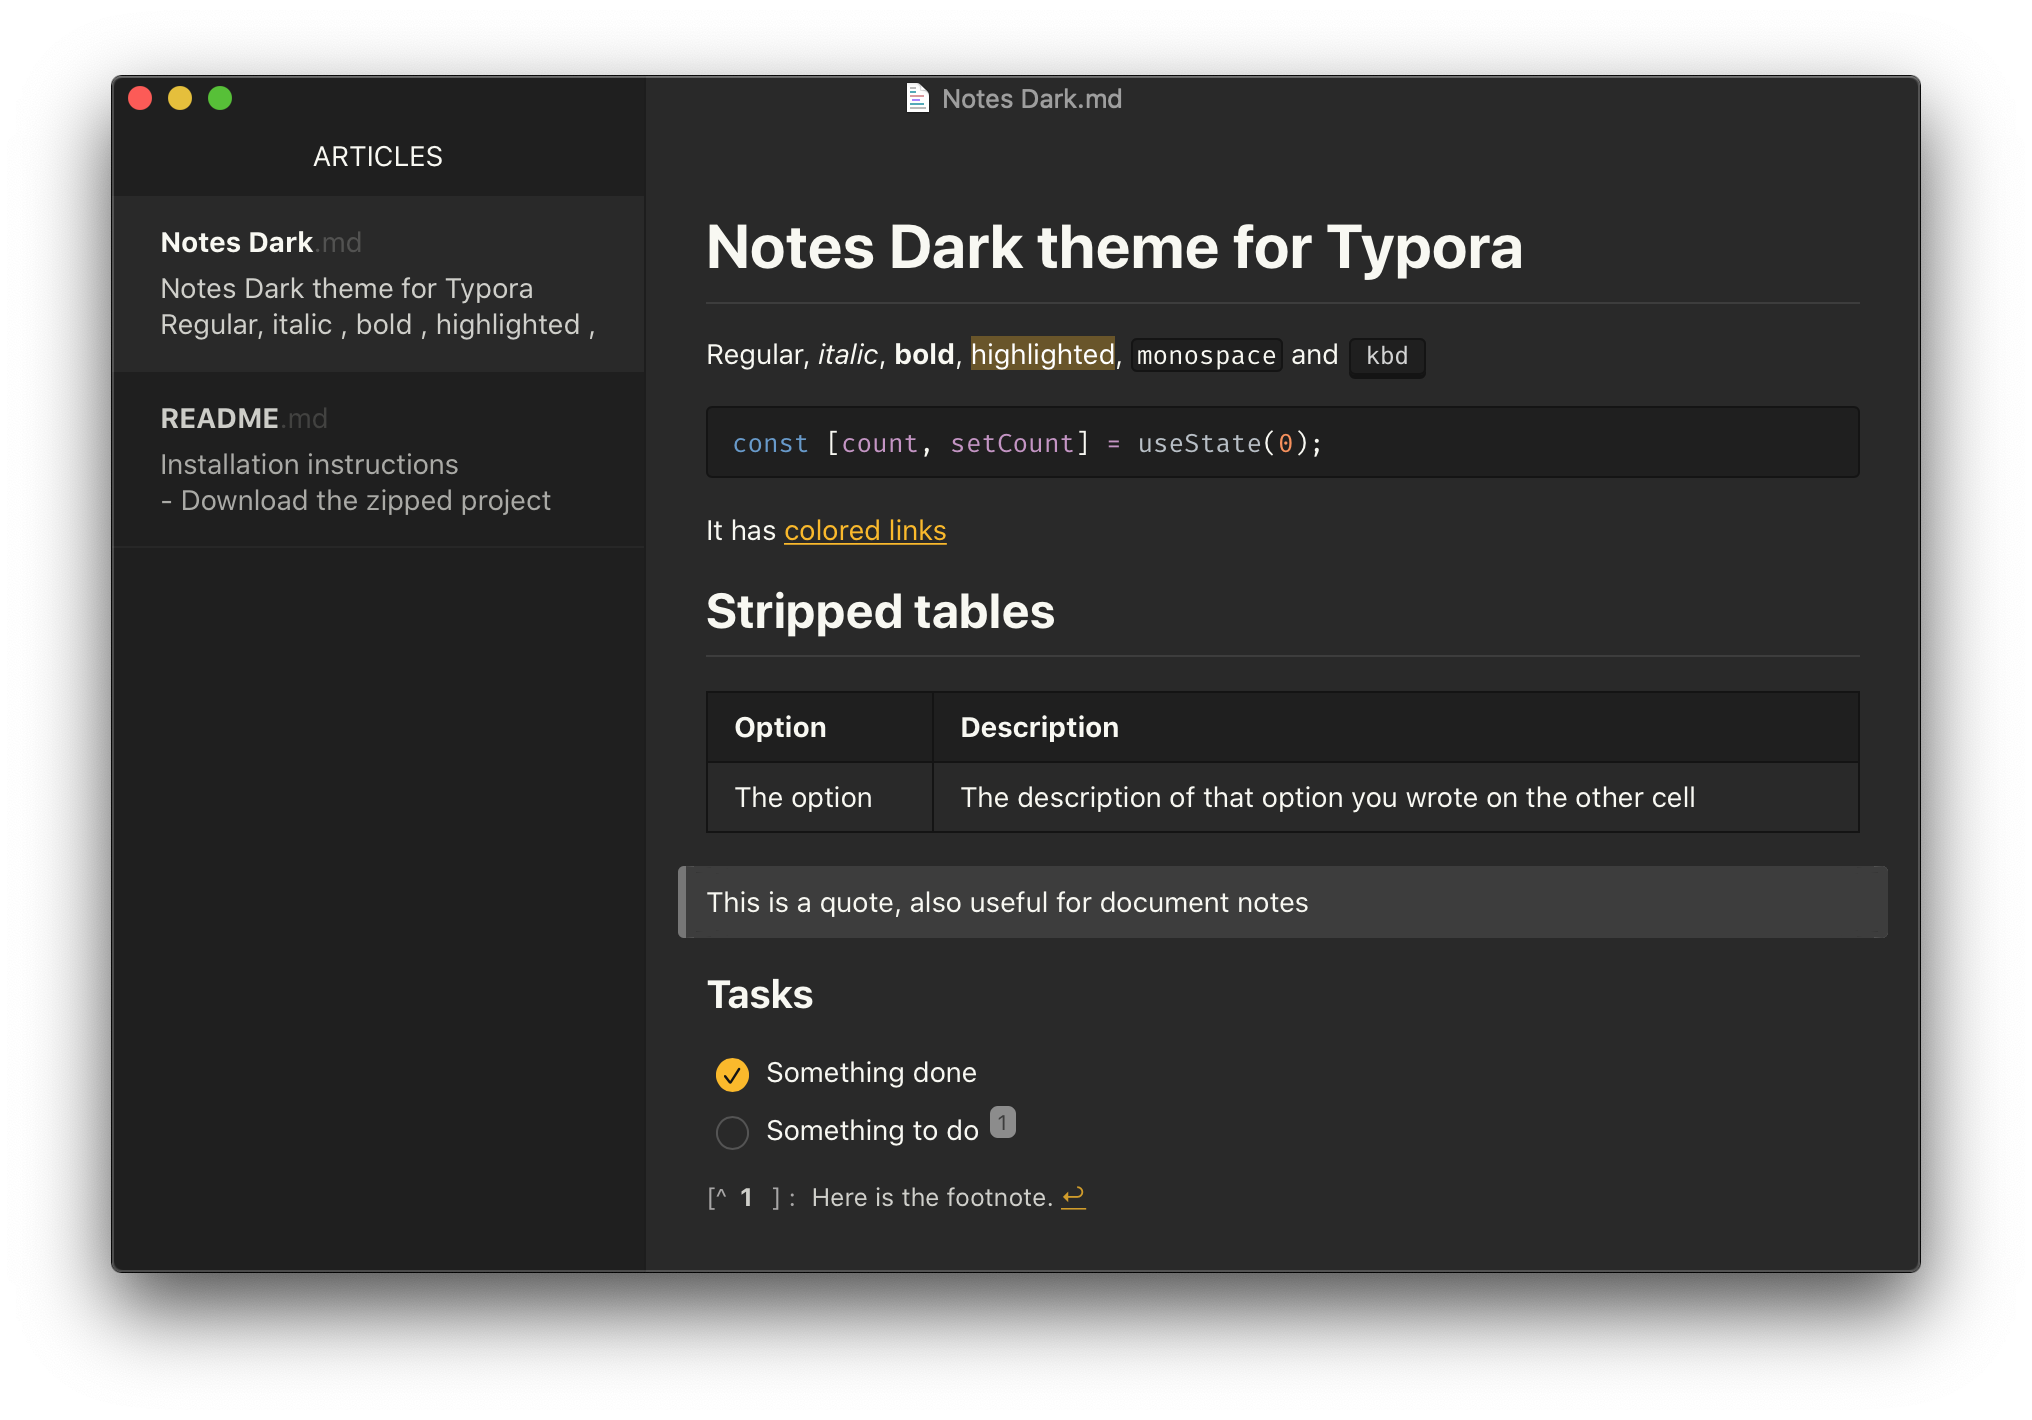Viewport: 2032px width, 1420px height.
Task: Click 'Here is the footnote.' text
Action: (x=932, y=1198)
